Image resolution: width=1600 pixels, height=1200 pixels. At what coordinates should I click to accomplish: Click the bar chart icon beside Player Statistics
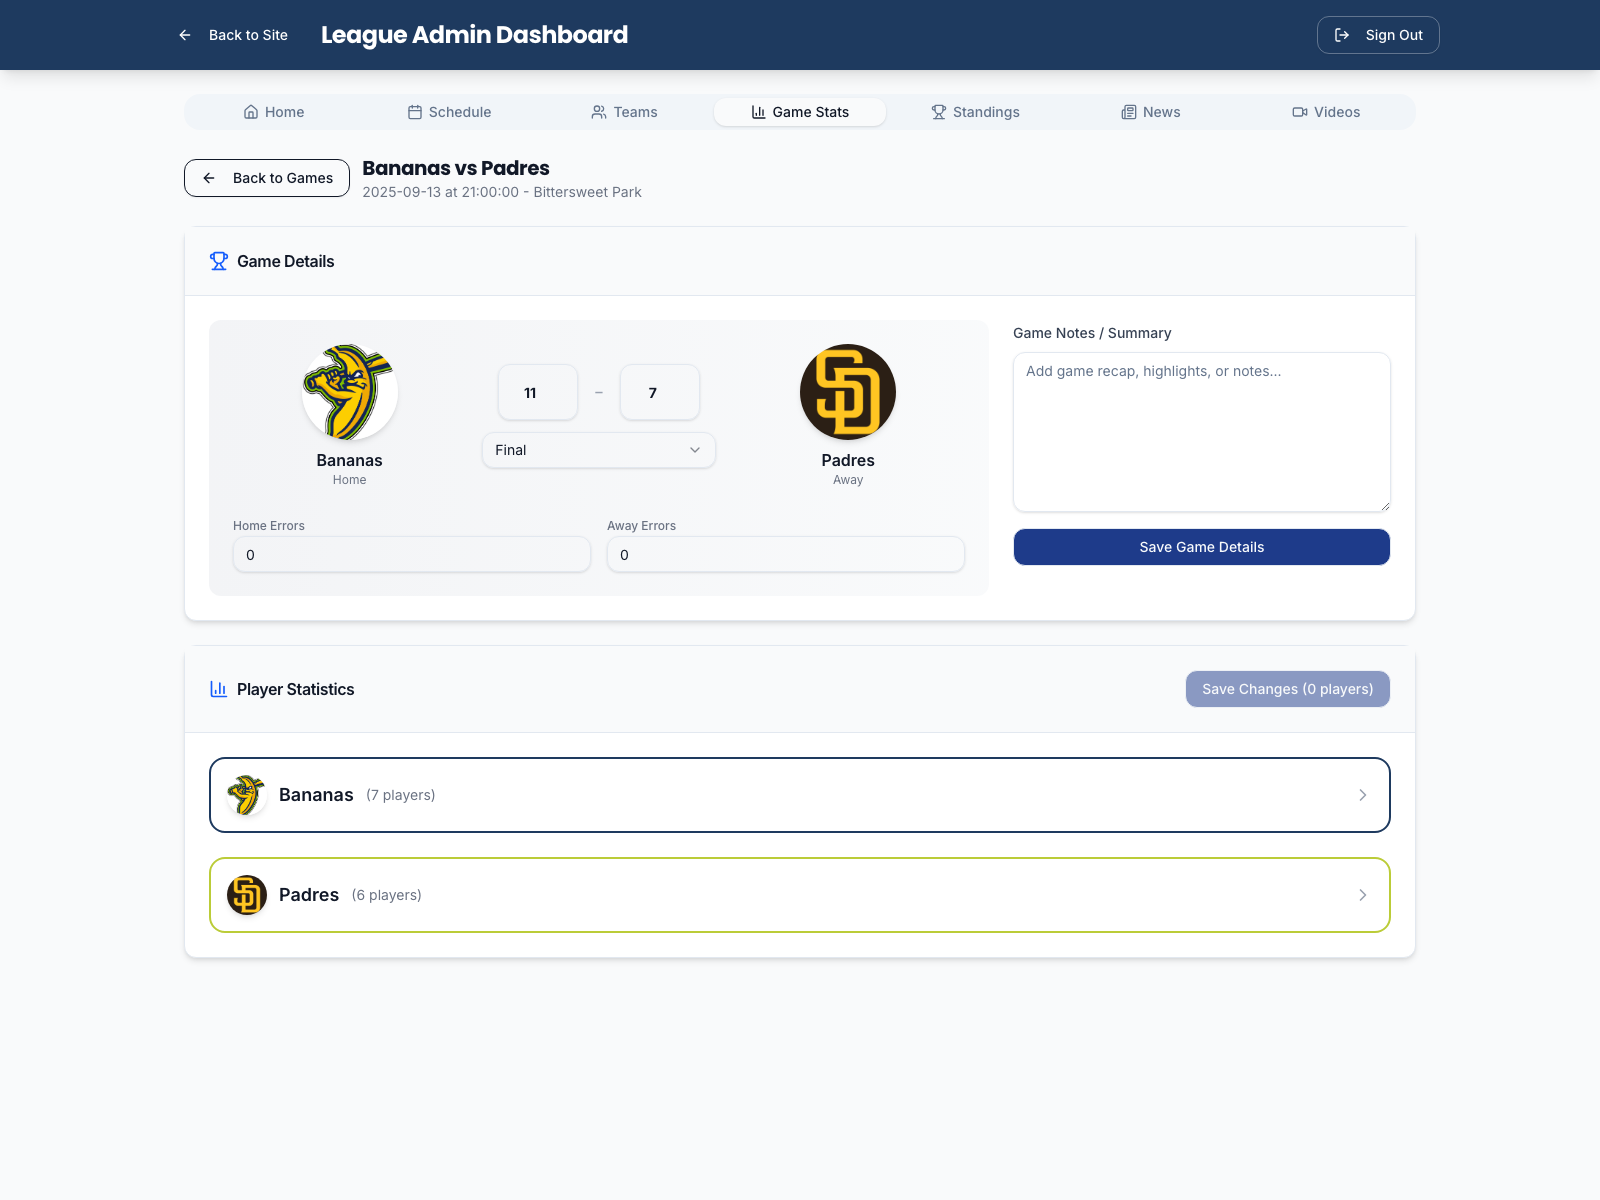218,689
